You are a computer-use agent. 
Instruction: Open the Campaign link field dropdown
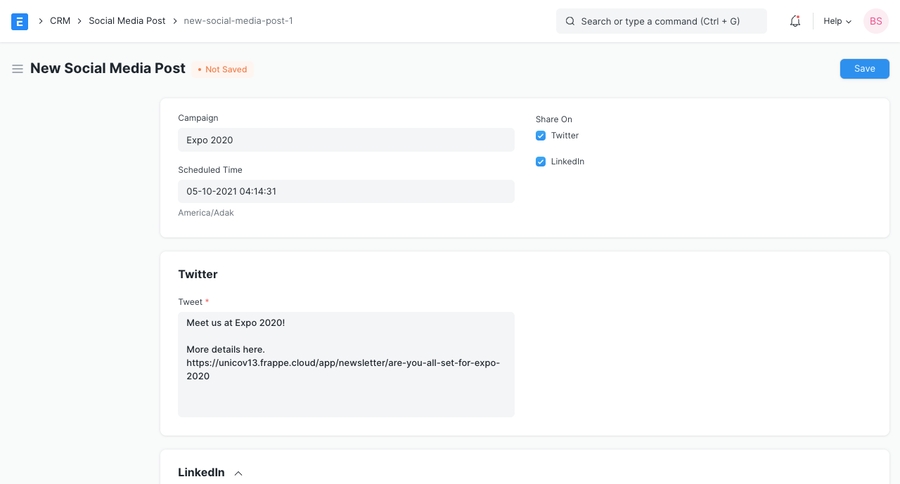[x=346, y=140]
